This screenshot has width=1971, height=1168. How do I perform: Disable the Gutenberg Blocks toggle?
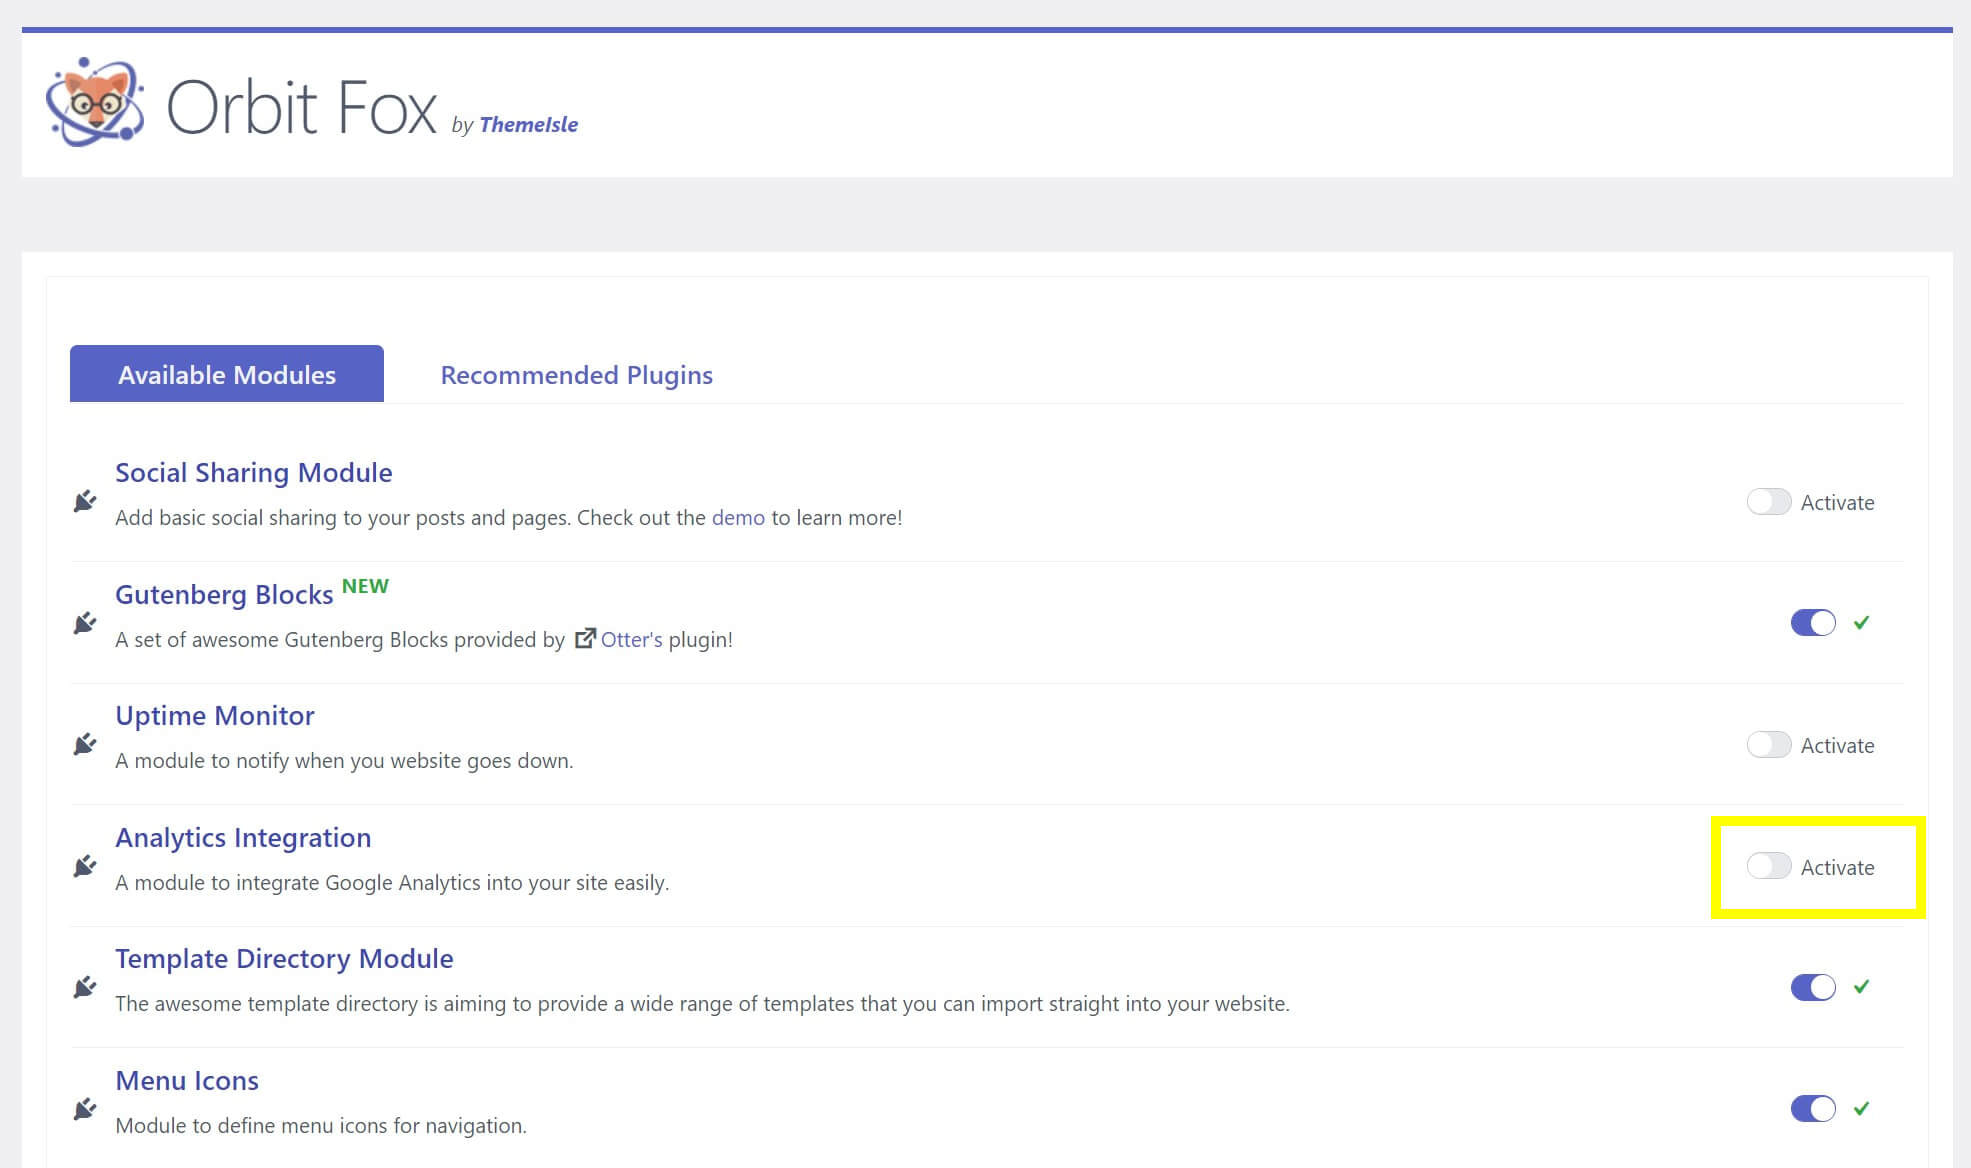[x=1813, y=622]
